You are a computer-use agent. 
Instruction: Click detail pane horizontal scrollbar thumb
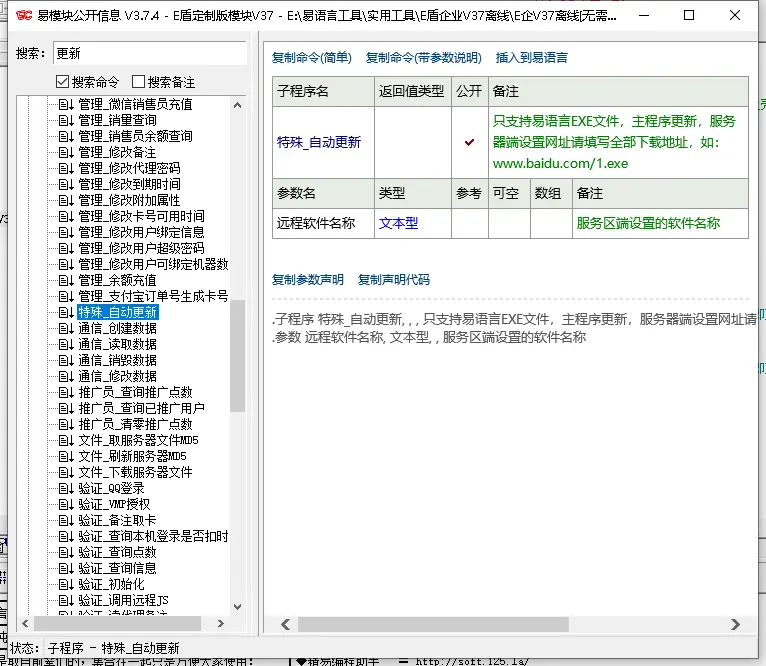(433, 624)
